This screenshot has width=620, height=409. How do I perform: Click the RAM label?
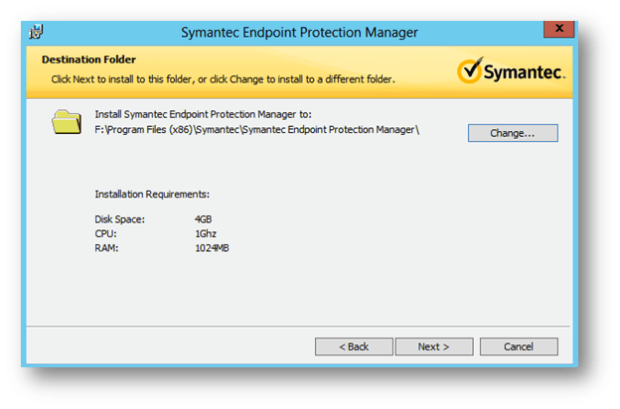point(105,246)
